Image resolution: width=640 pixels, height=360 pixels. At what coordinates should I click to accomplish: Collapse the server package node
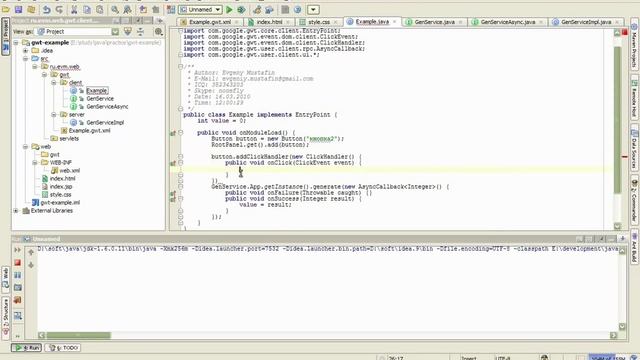point(54,115)
